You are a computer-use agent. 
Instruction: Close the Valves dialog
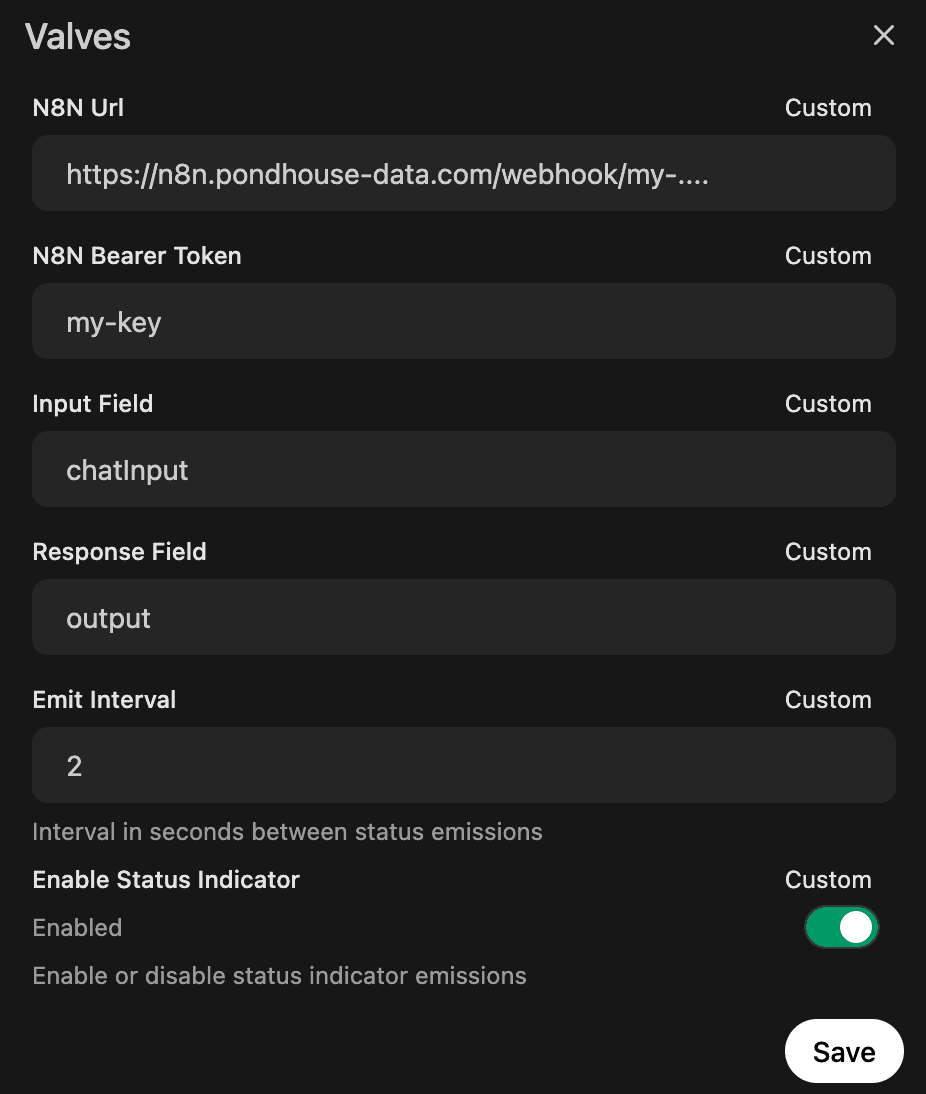point(884,35)
